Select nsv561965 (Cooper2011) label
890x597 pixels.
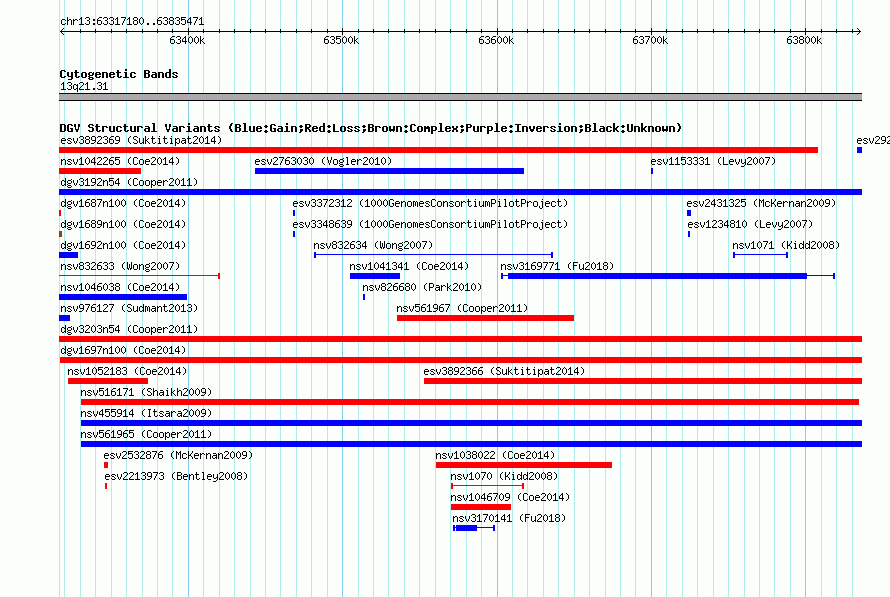point(146,434)
